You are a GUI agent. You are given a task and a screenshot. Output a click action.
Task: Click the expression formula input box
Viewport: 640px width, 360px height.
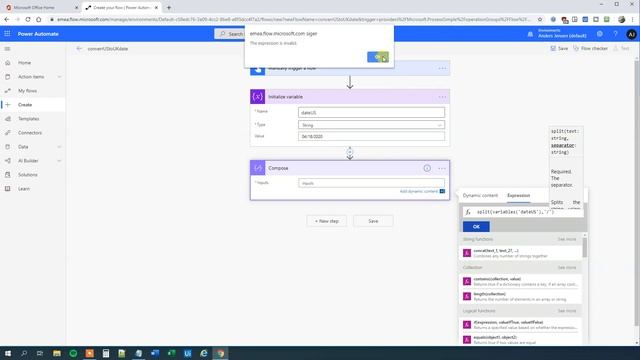pyautogui.click(x=523, y=212)
